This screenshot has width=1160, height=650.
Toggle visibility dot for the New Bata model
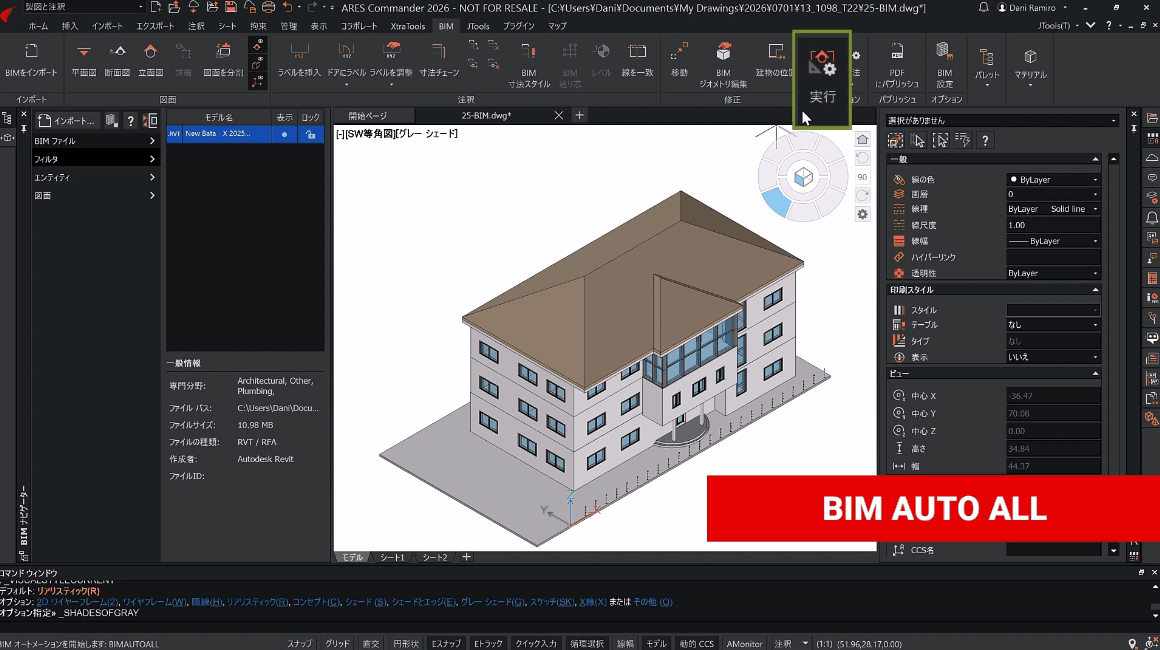(x=285, y=134)
